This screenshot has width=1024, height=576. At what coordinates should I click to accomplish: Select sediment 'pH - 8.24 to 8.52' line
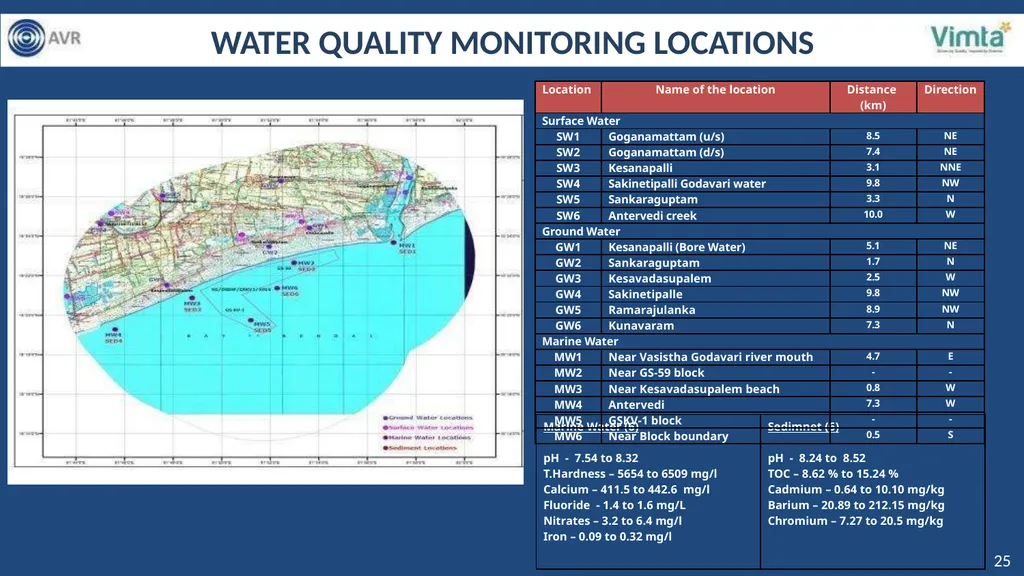816,458
